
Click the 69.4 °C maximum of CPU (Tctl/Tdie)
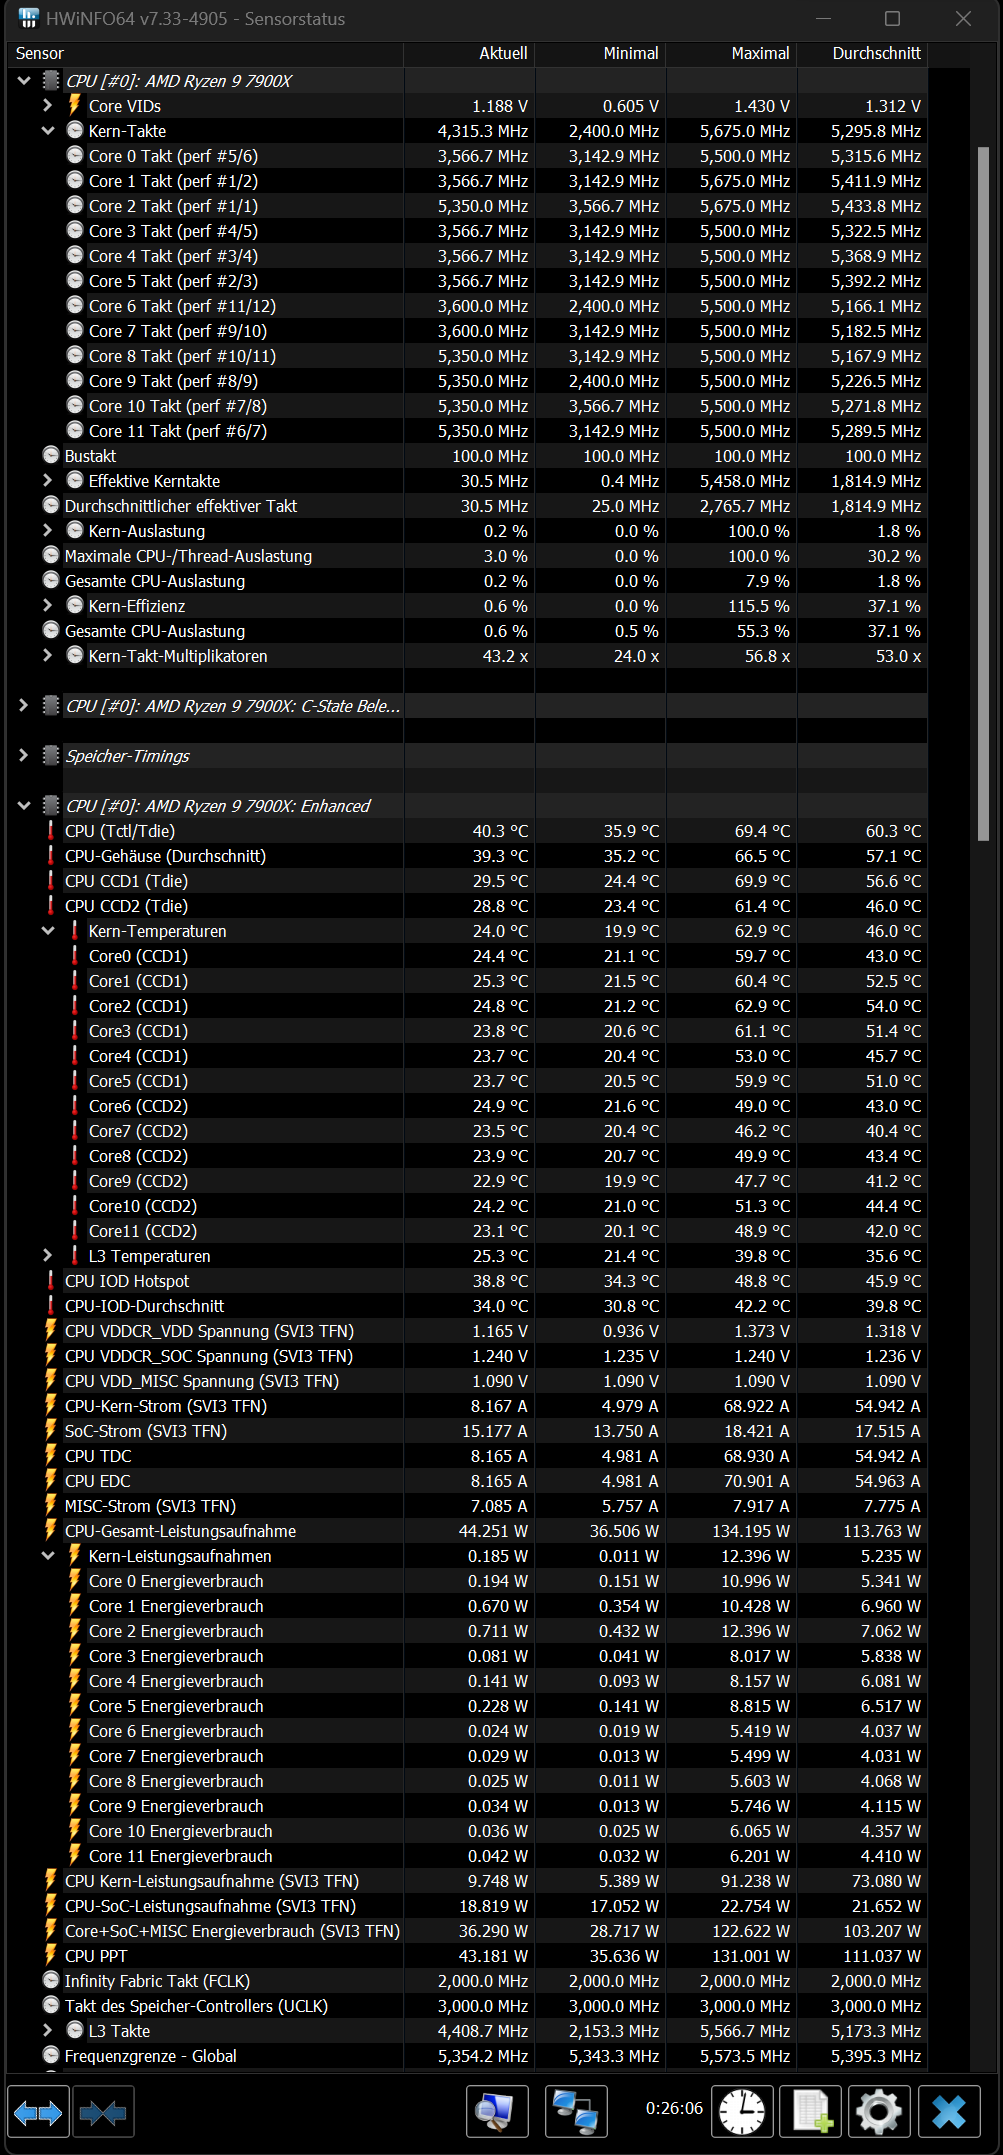(762, 830)
